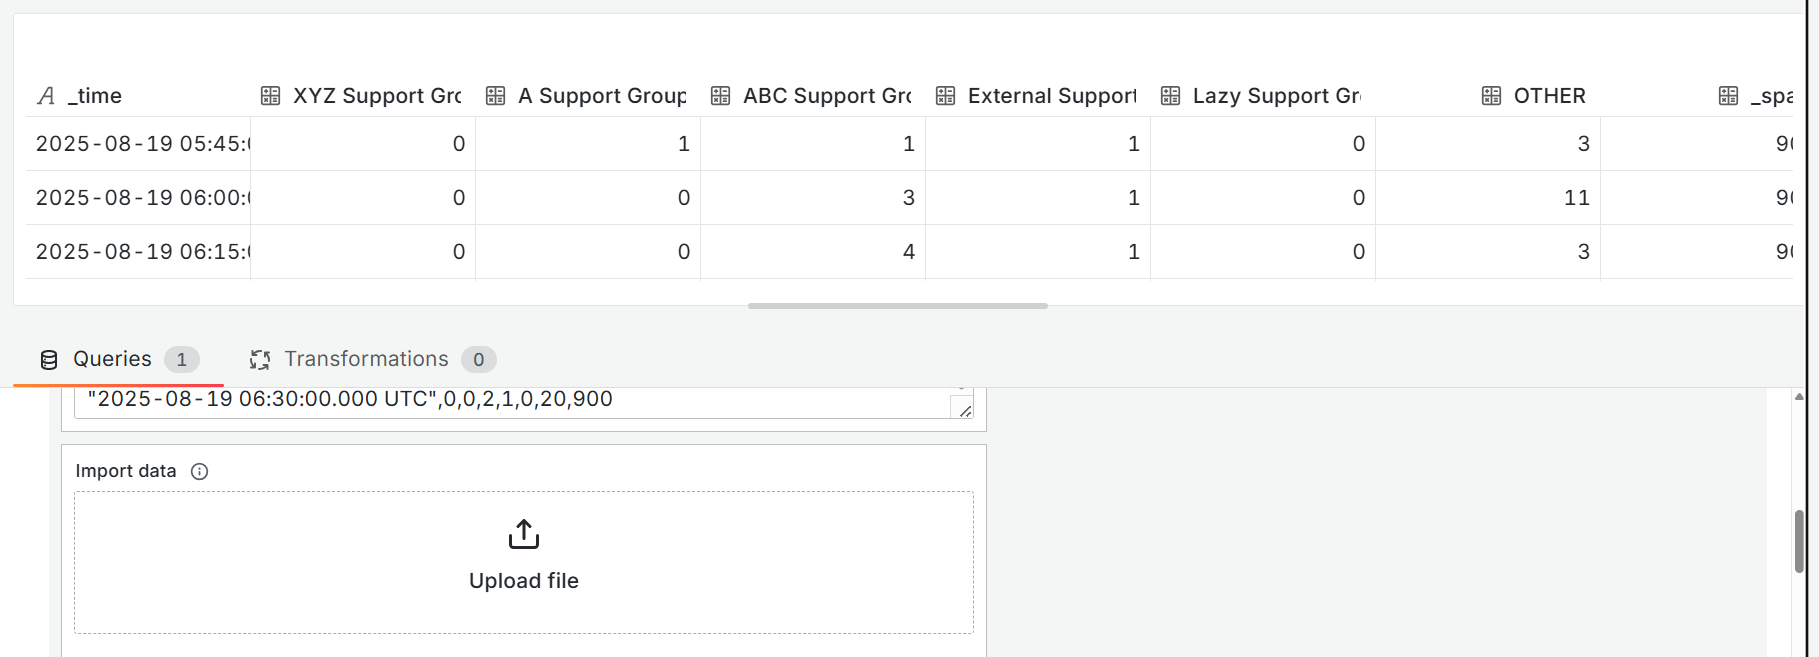Click the ABC Support Group column icon
This screenshot has width=1819, height=657.
click(720, 96)
